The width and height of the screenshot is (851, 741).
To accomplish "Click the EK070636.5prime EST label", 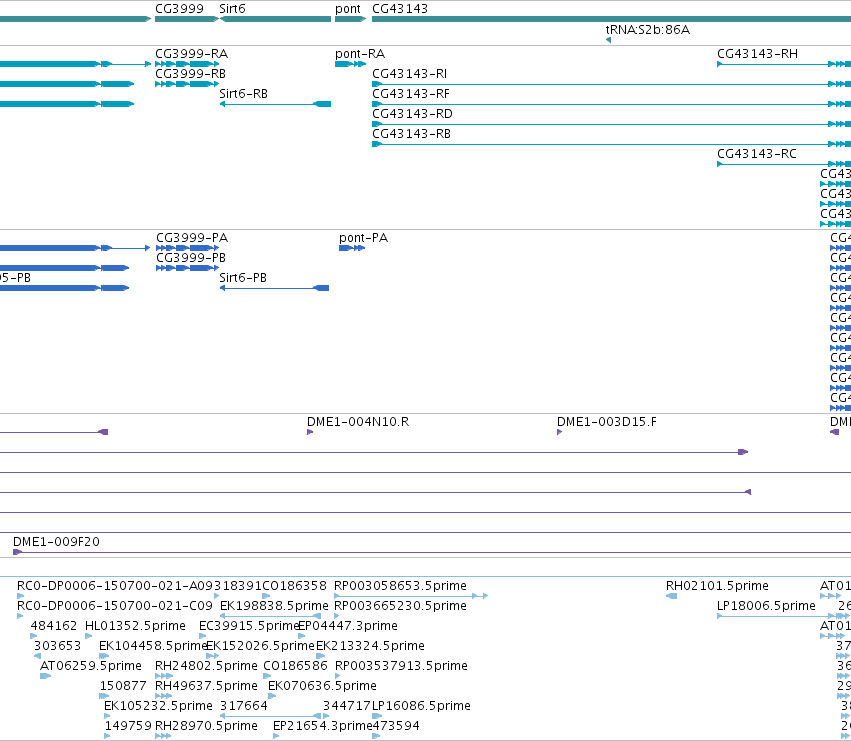I will coord(322,686).
